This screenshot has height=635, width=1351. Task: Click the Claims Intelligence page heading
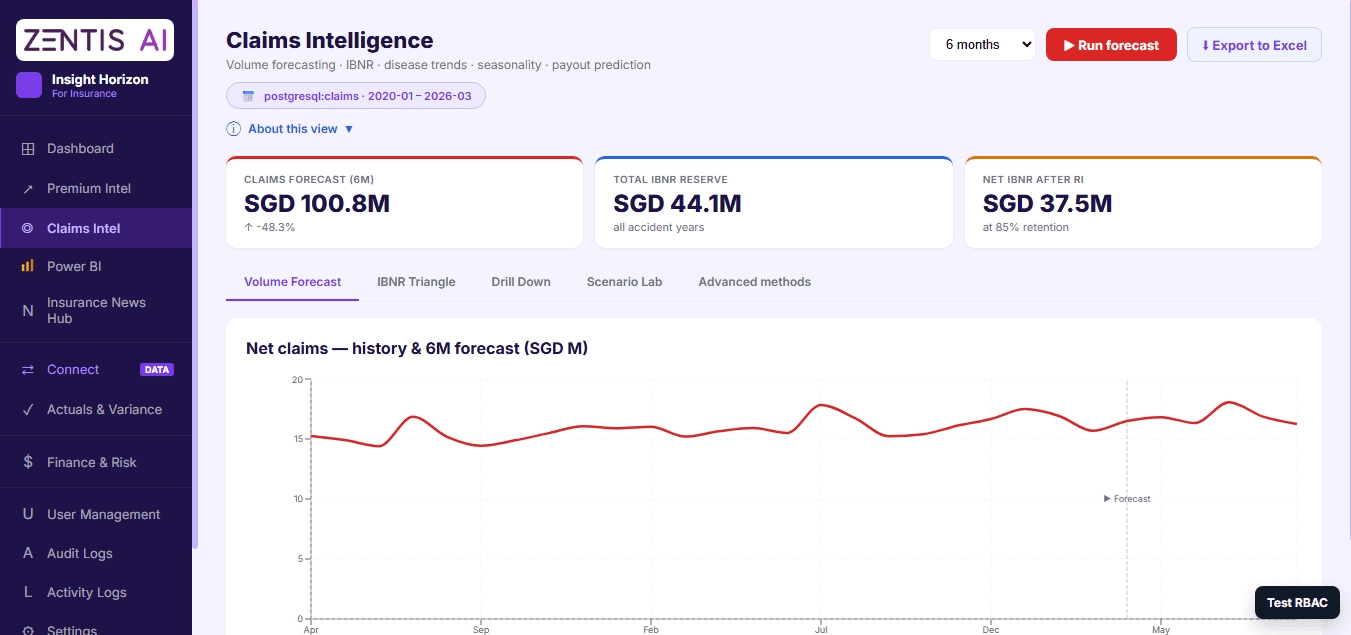(330, 41)
